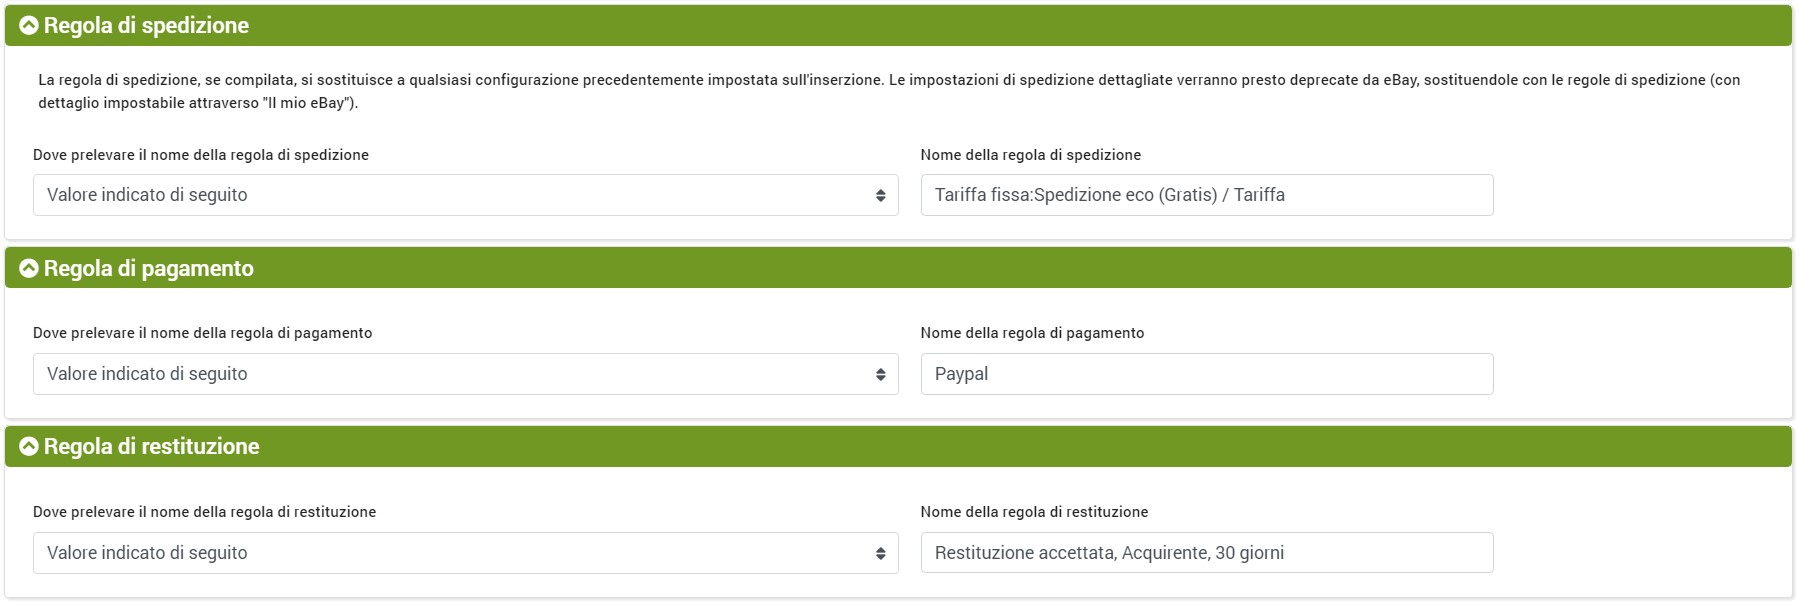1799x602 pixels.
Task: Click the 'Restituzione accettata, Acquirente, 30 giorni' field
Action: [1206, 553]
